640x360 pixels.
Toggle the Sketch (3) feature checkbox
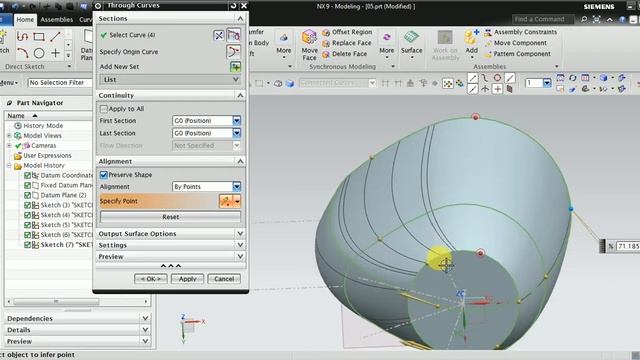pyautogui.click(x=27, y=205)
